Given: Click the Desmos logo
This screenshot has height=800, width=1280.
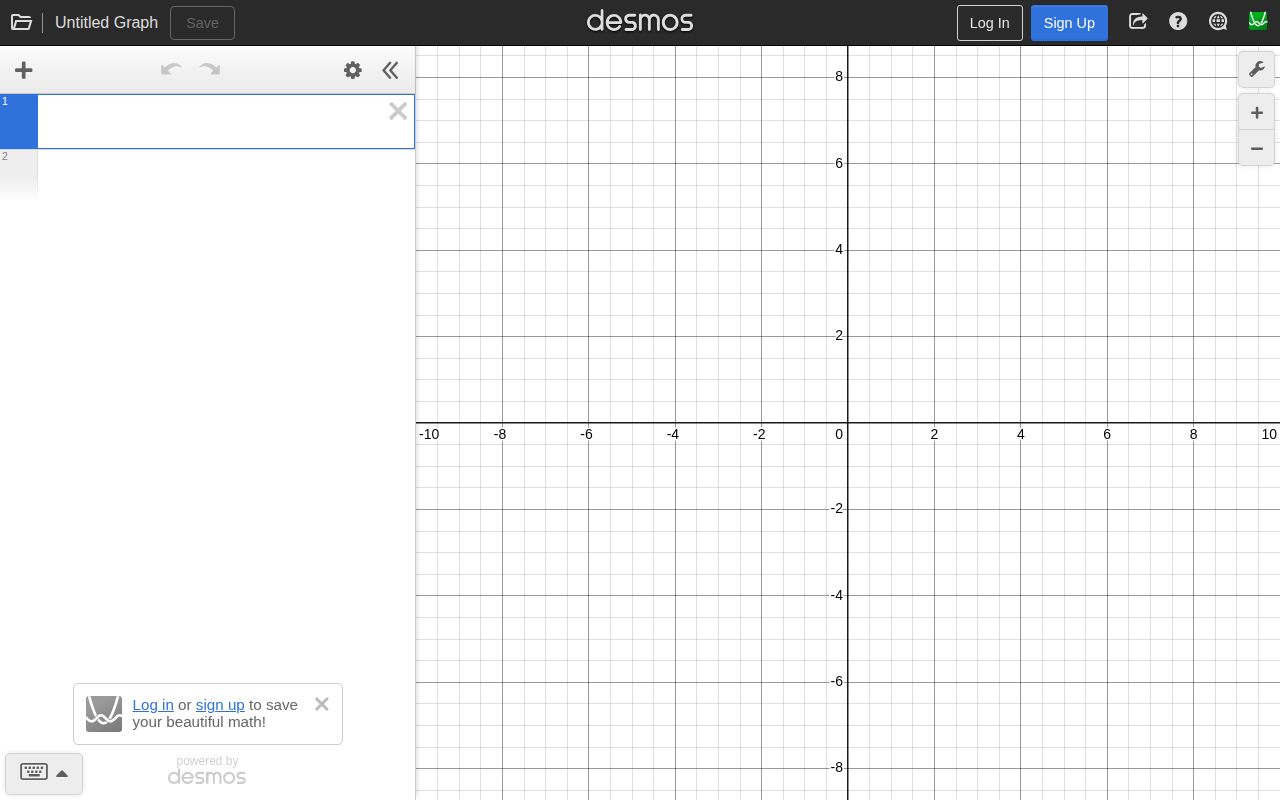Looking at the screenshot, I should 640,21.
